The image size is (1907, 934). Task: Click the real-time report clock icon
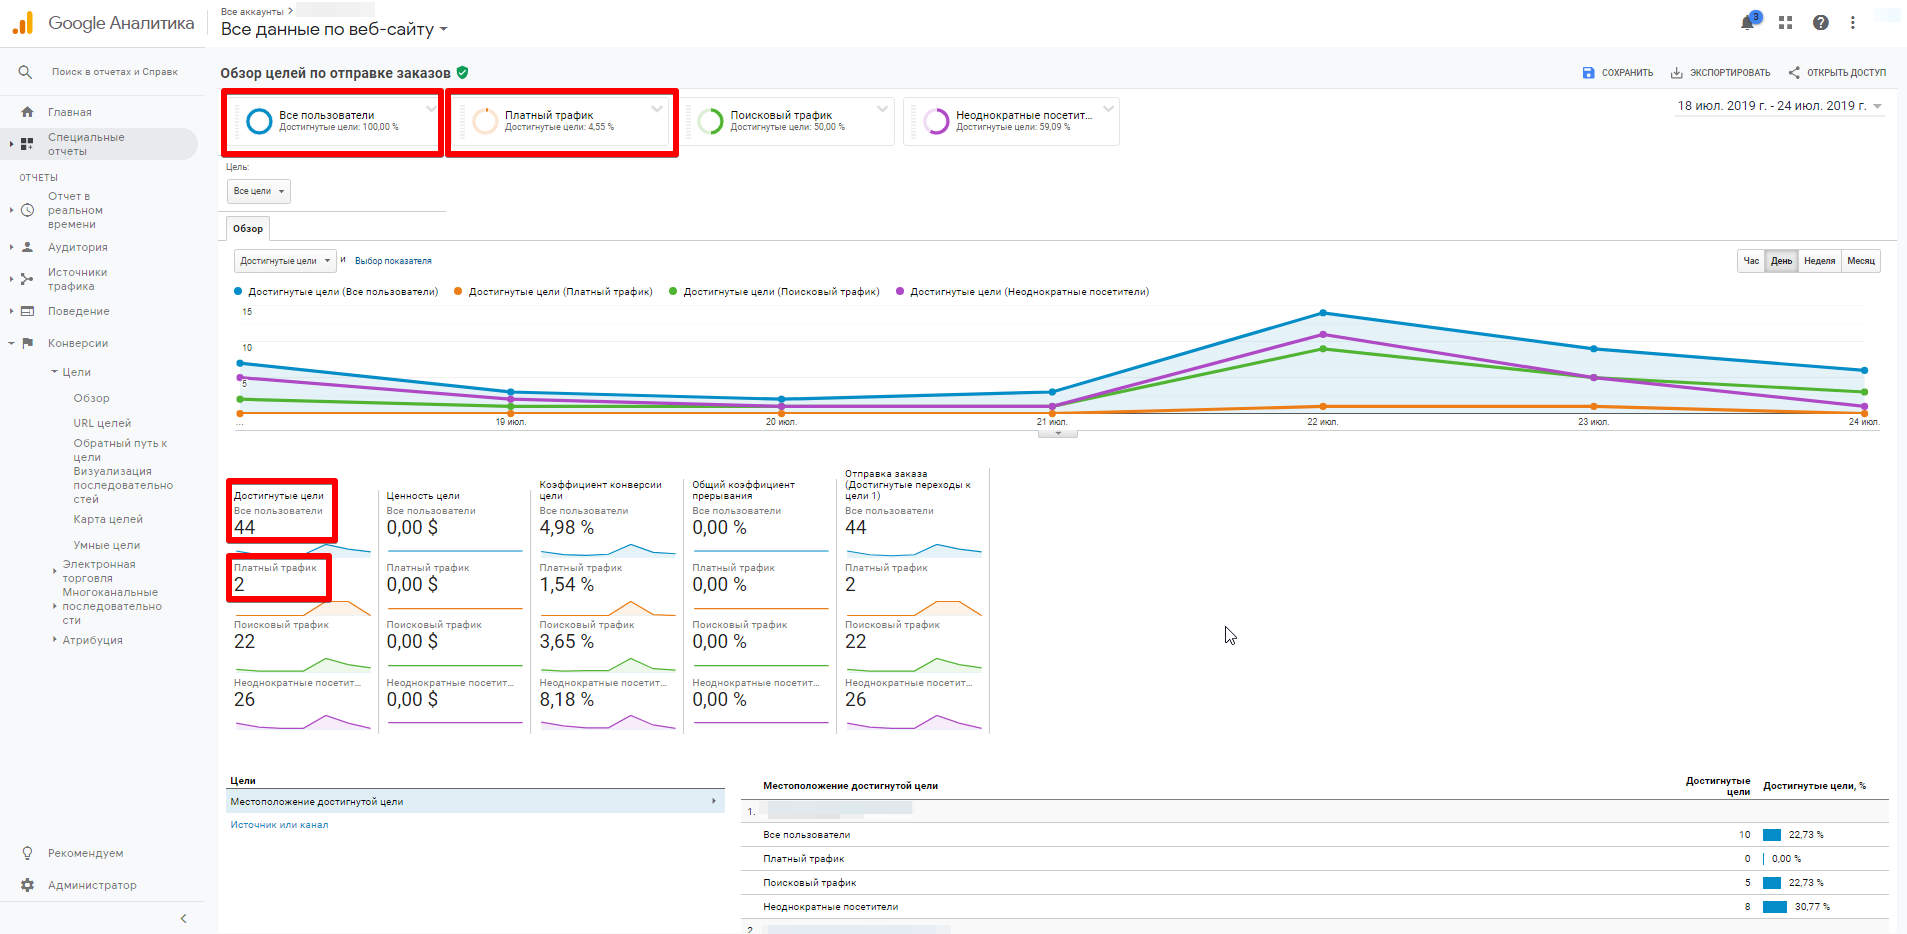pyautogui.click(x=27, y=210)
